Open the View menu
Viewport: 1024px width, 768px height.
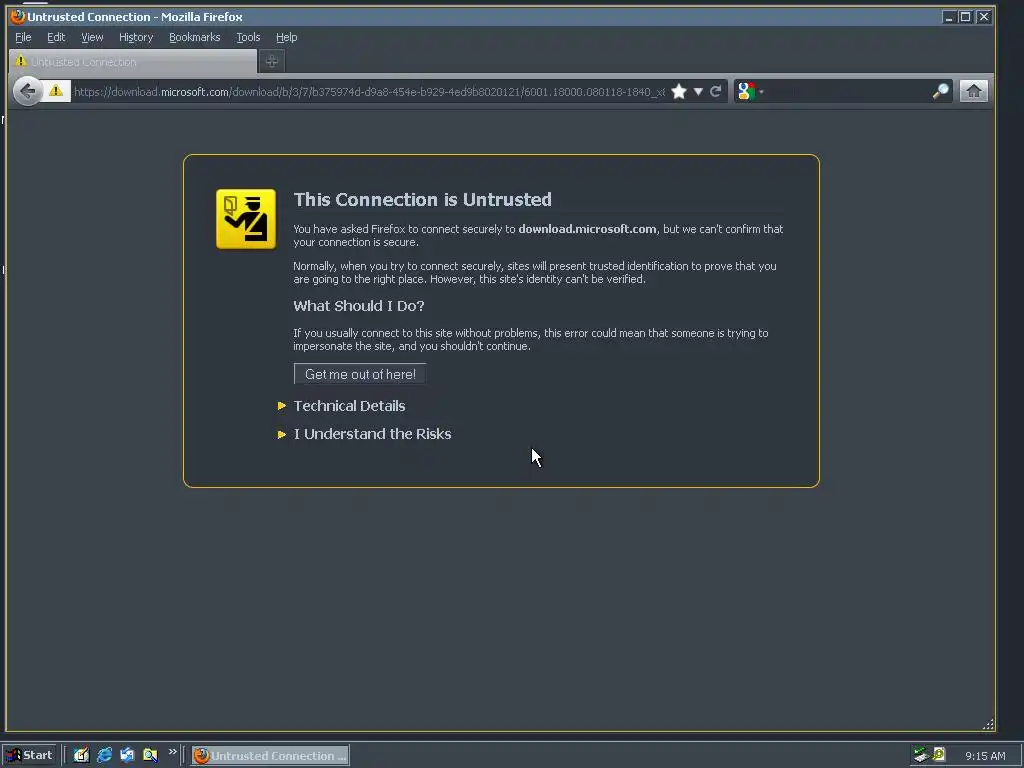(92, 37)
